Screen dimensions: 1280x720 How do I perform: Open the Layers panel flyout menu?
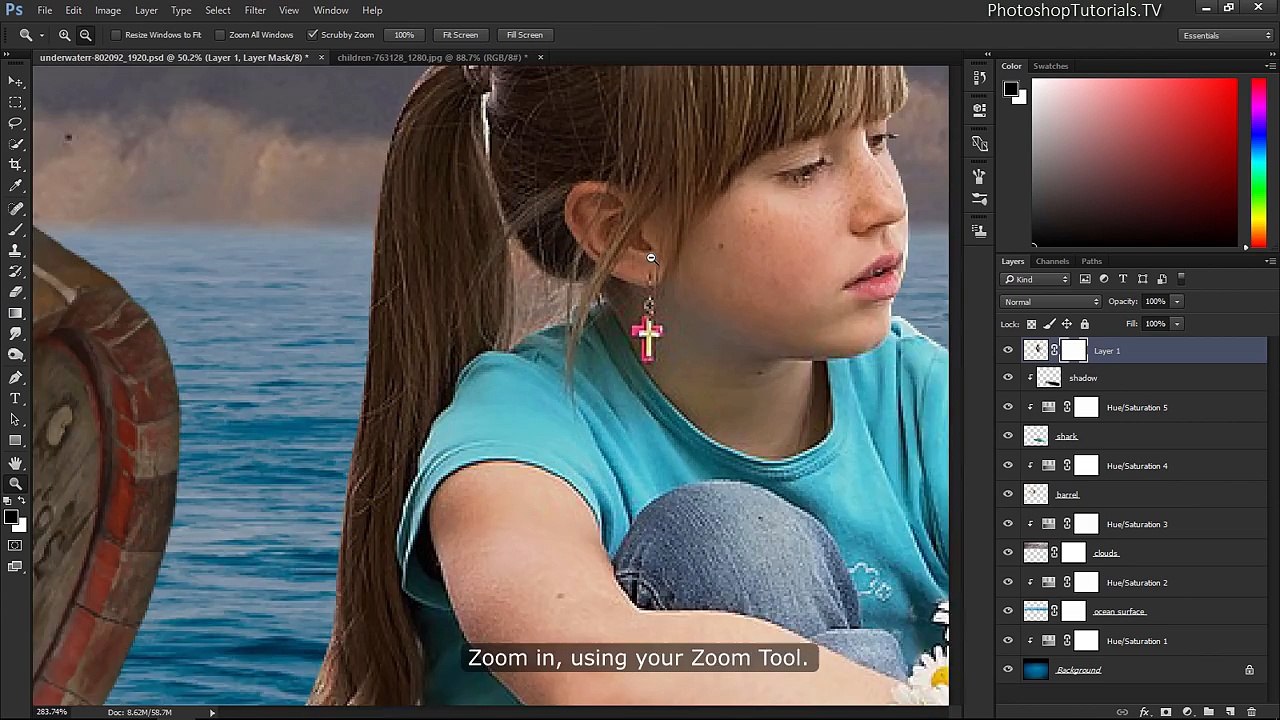click(1270, 261)
